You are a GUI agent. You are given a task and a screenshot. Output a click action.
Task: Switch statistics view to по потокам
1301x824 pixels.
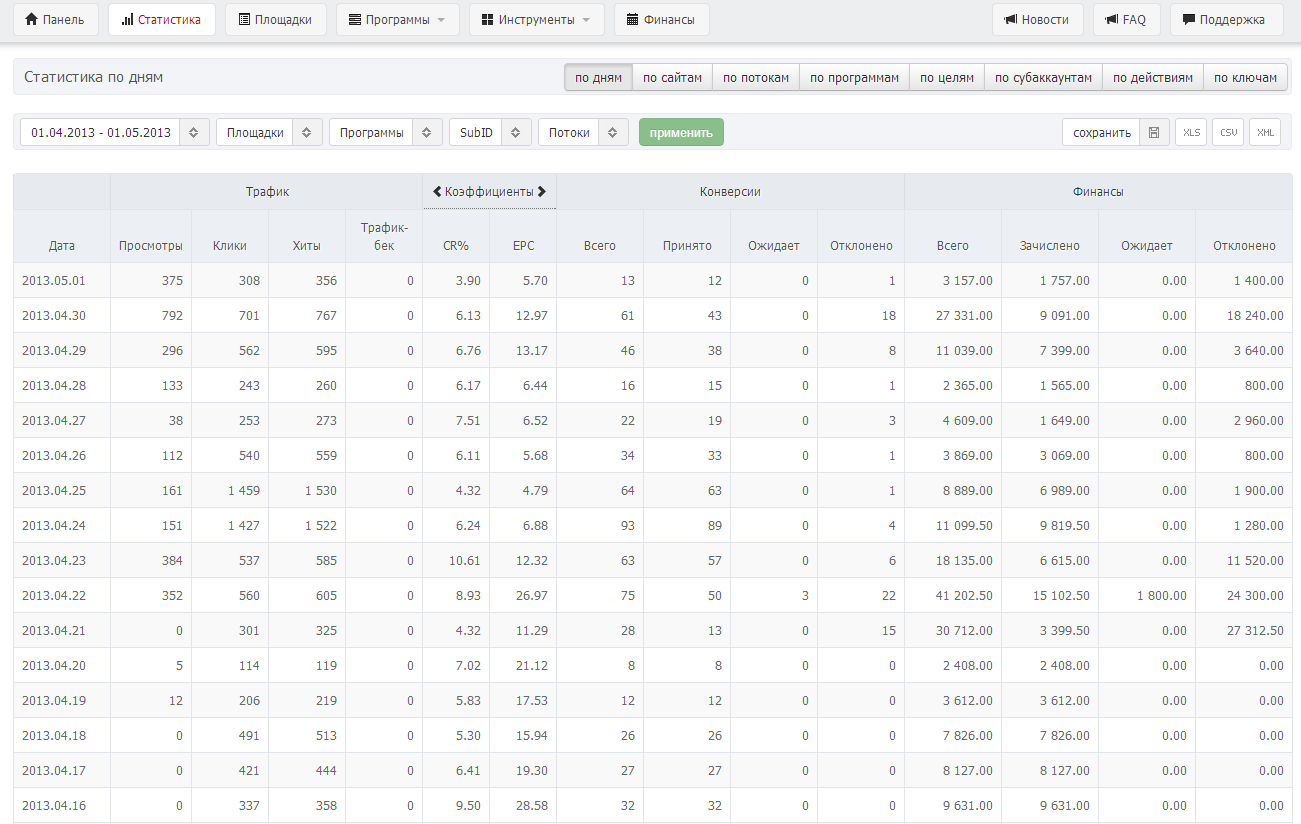pyautogui.click(x=755, y=77)
